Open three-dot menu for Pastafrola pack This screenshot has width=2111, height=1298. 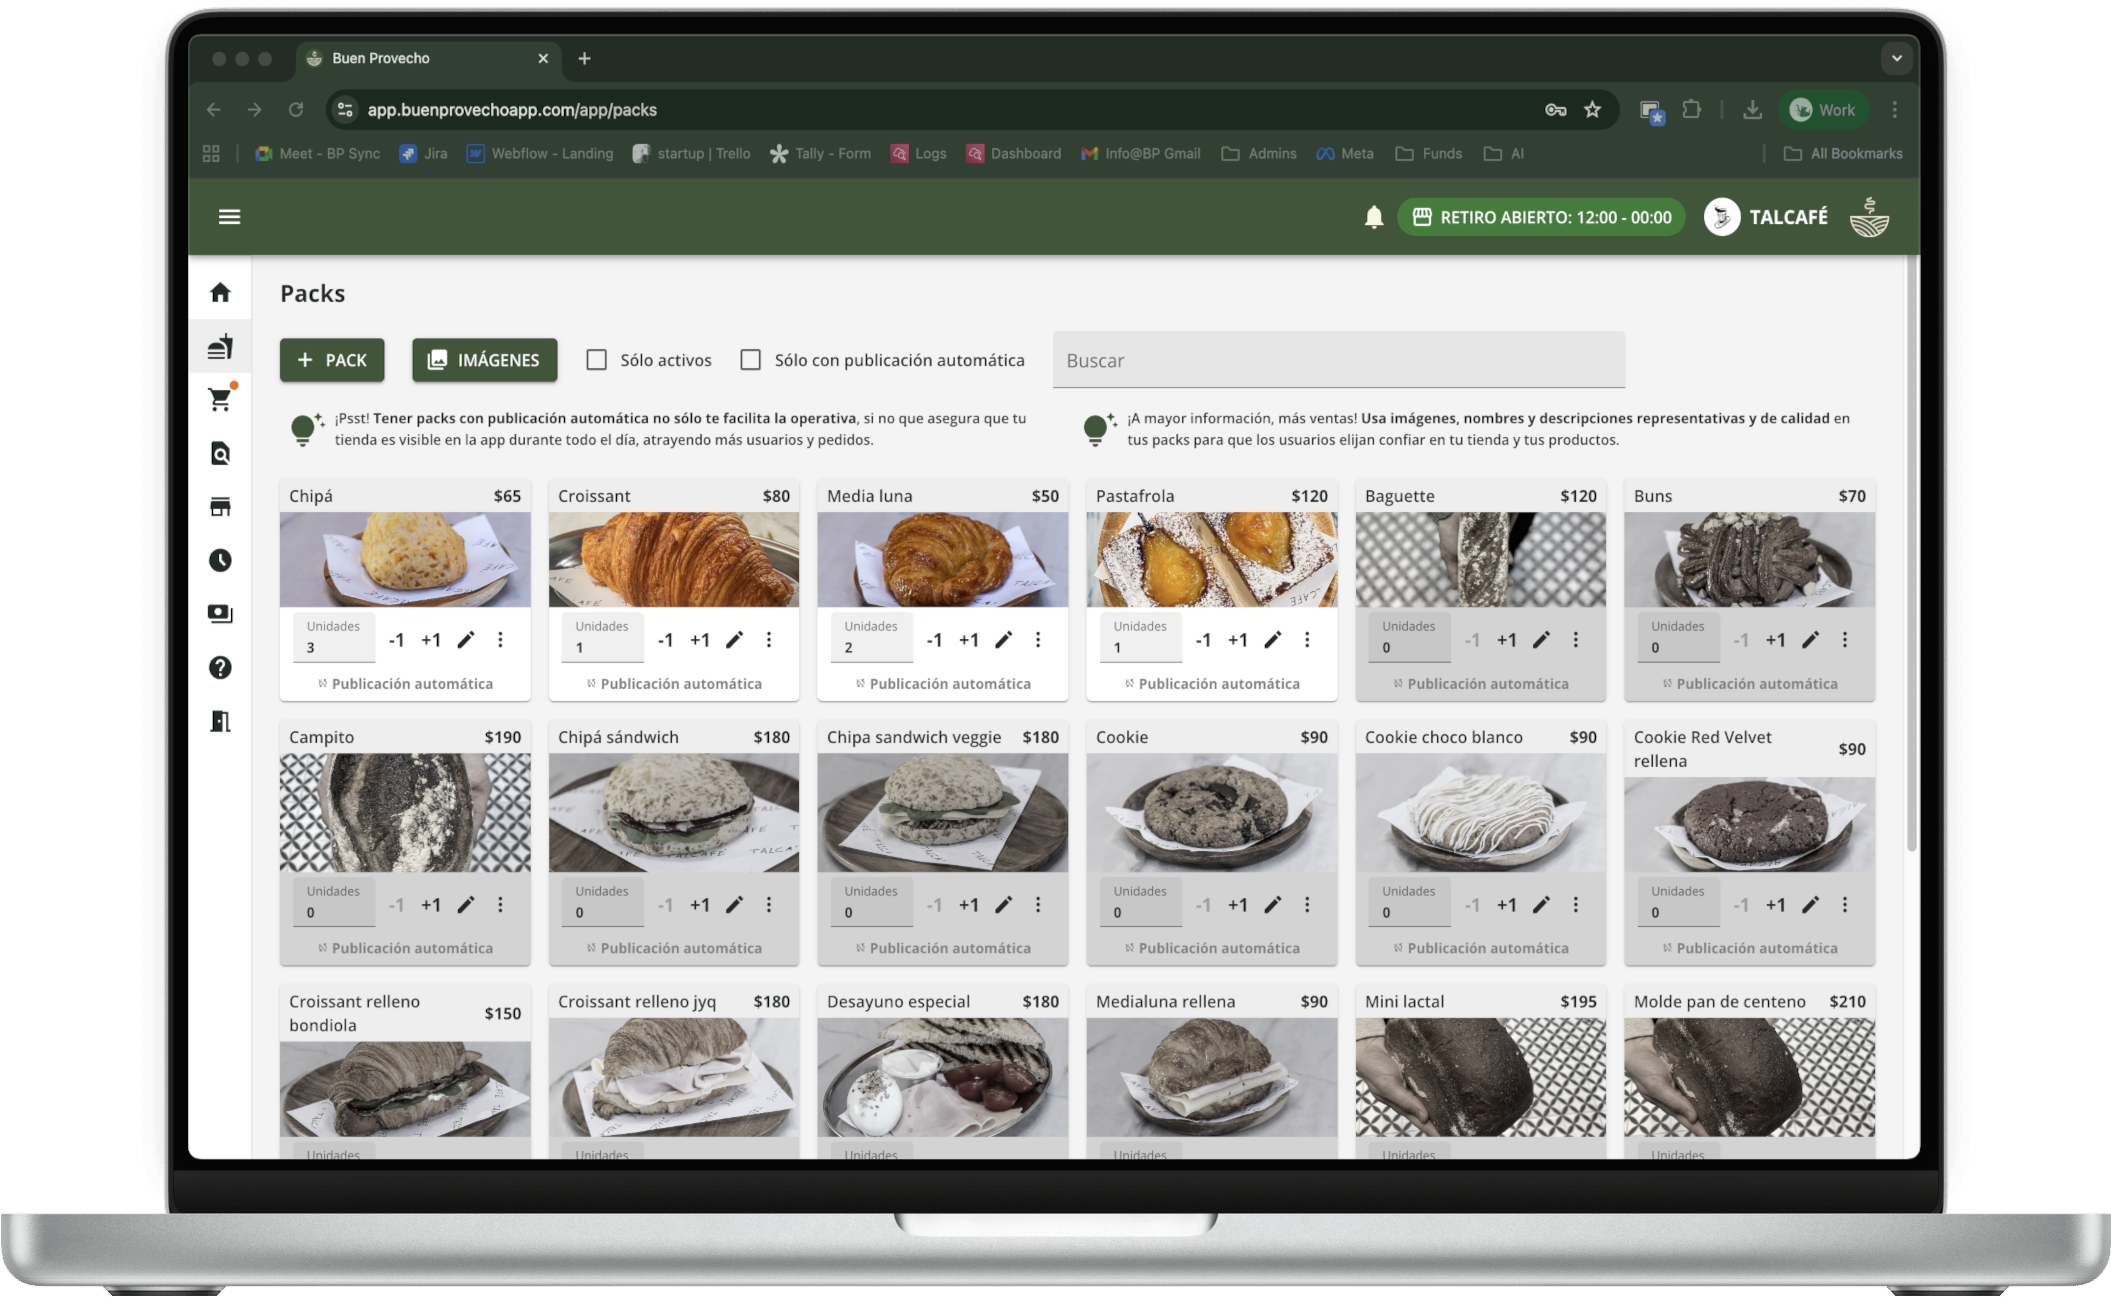tap(1306, 640)
